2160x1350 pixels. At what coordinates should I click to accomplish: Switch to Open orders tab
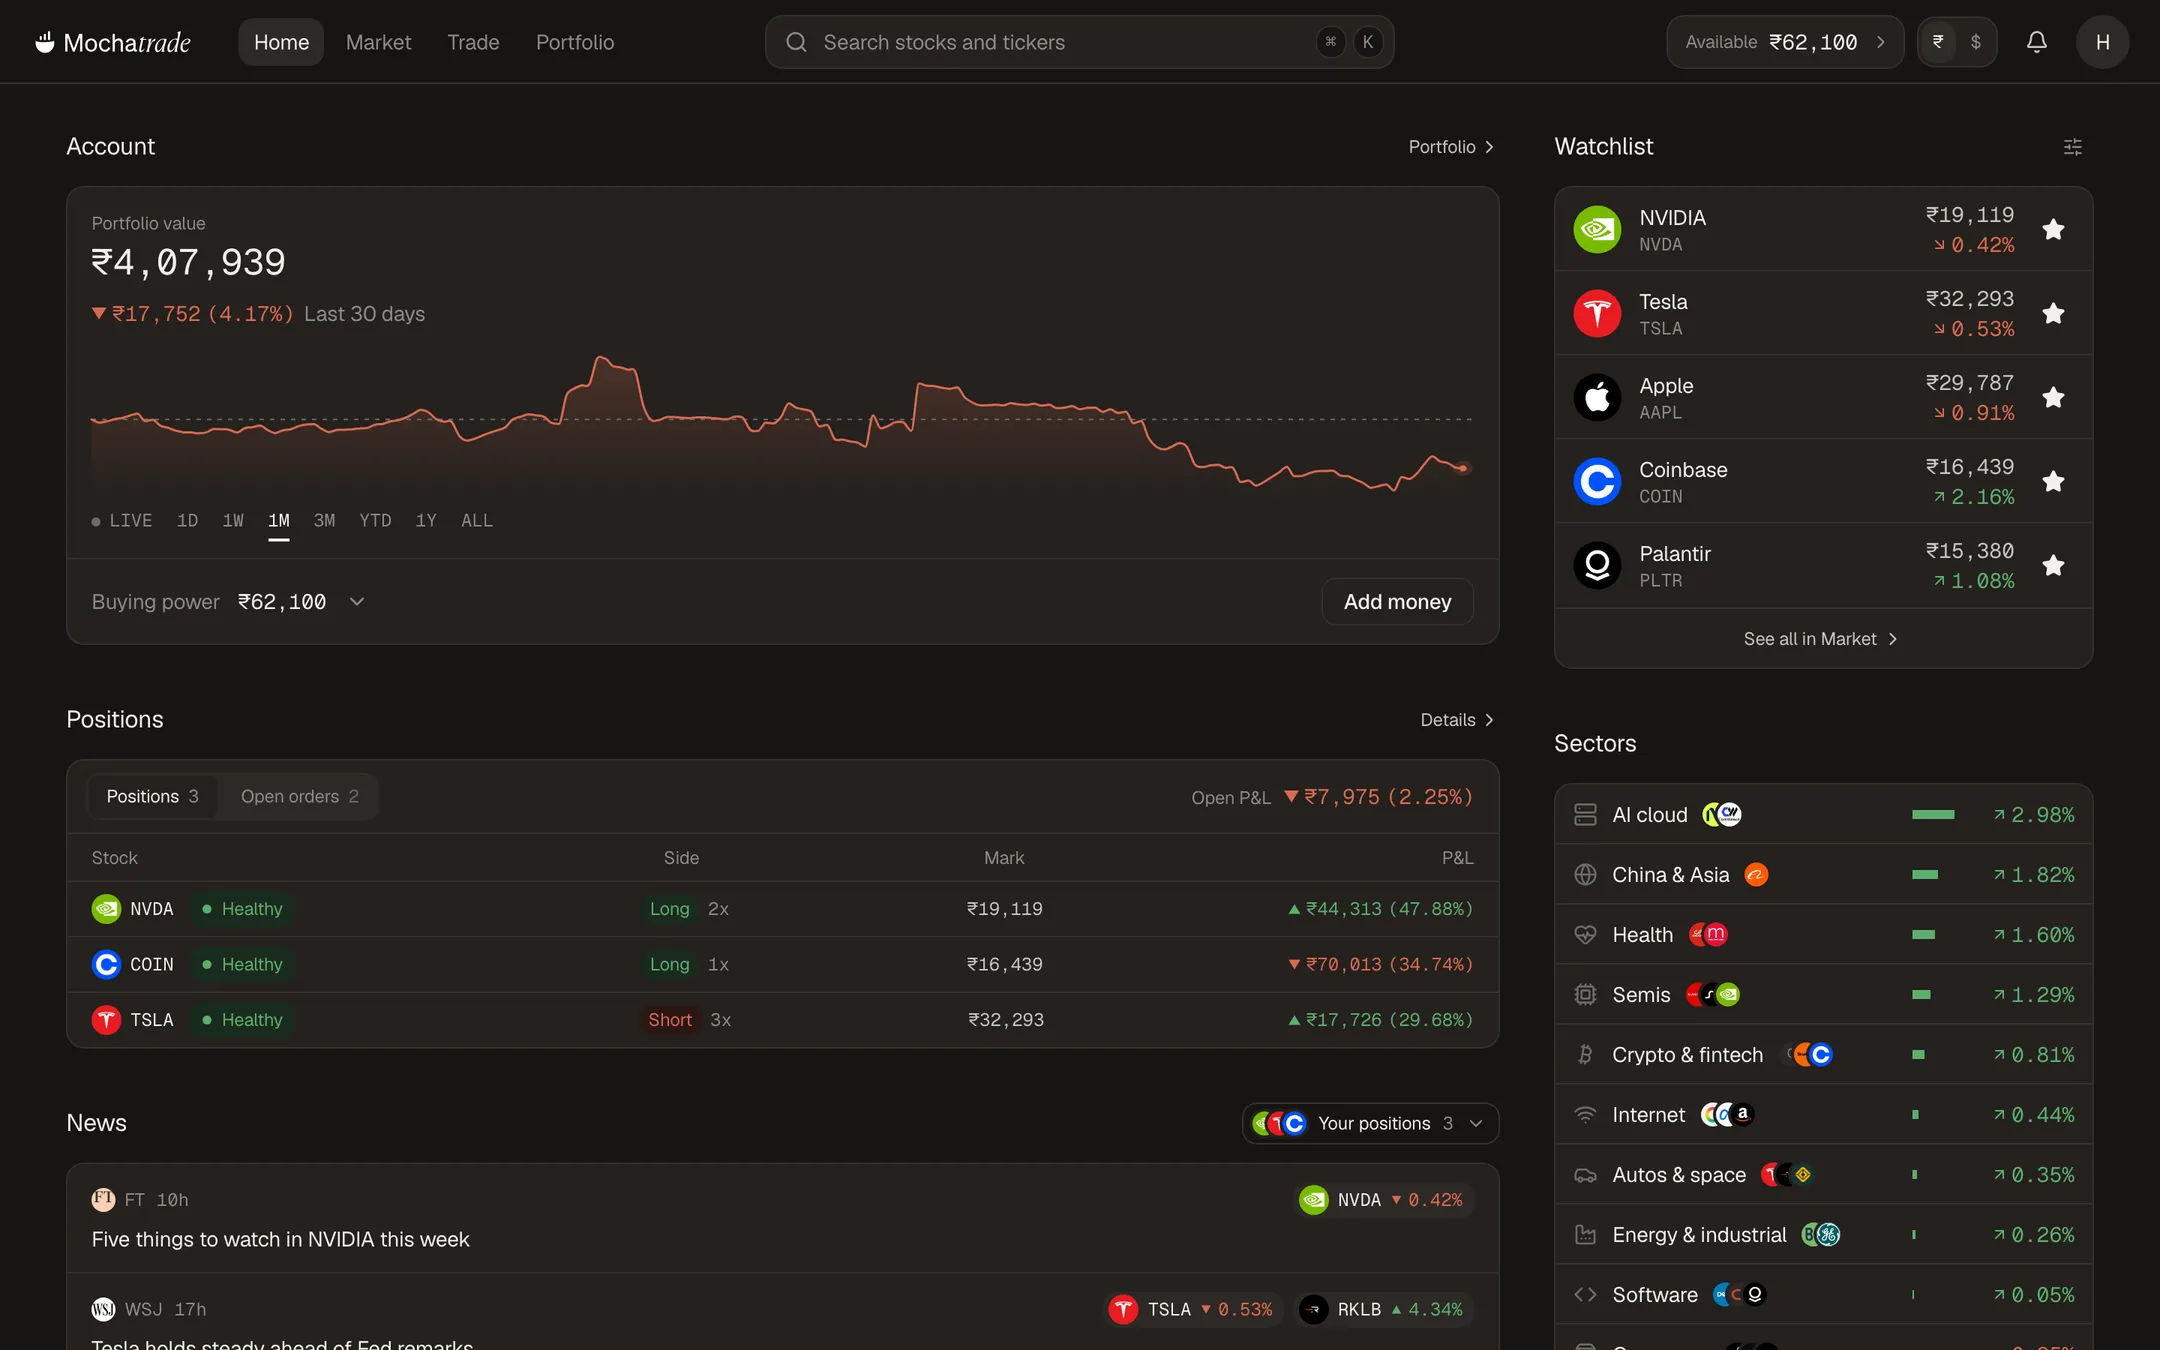click(299, 797)
